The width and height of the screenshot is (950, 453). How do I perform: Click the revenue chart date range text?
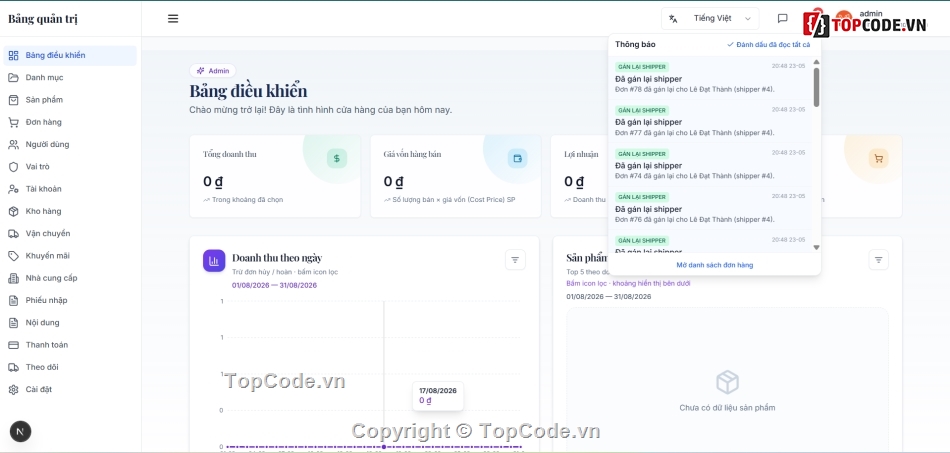click(274, 285)
